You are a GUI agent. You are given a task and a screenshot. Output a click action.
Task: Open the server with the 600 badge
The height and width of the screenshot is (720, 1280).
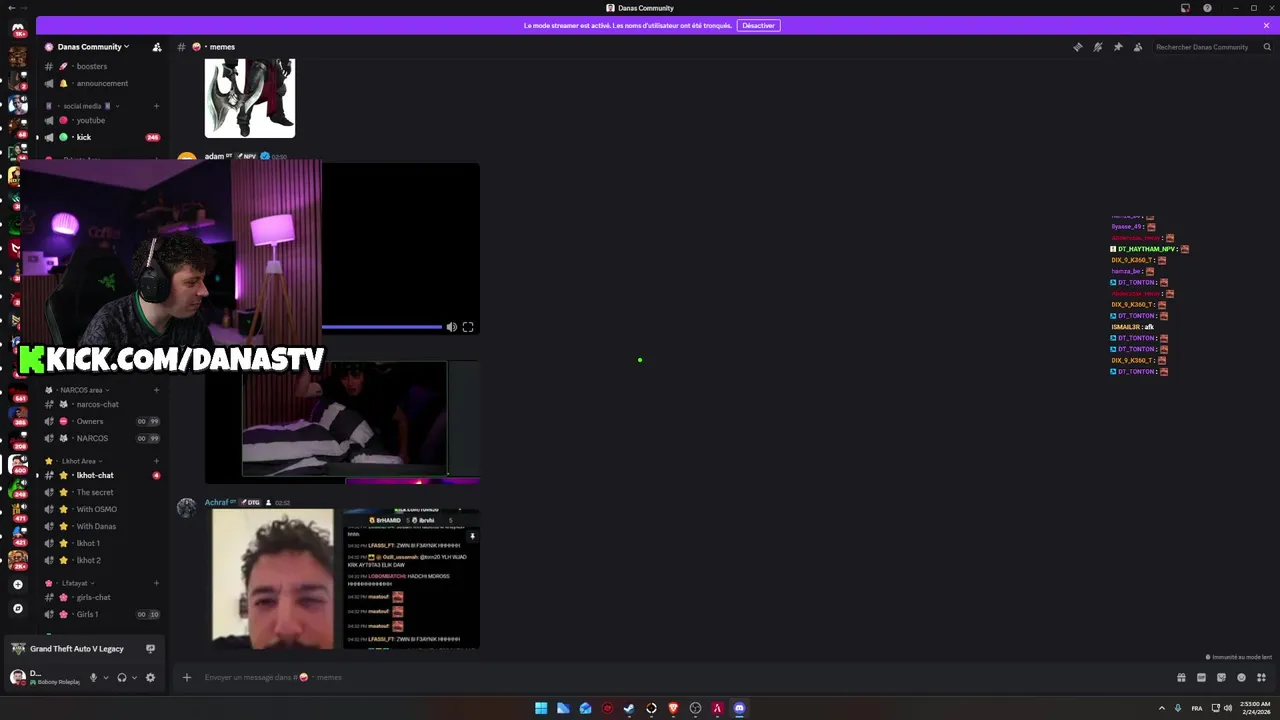pos(17,464)
